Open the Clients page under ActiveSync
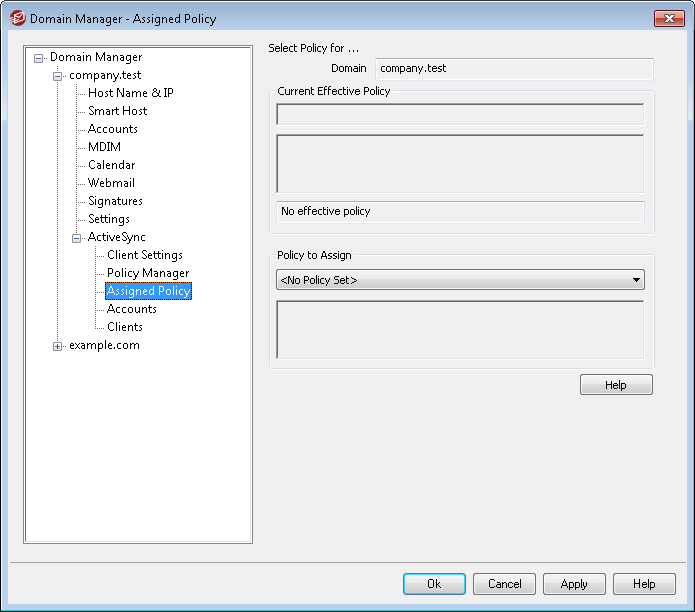The image size is (695, 612). click(125, 327)
